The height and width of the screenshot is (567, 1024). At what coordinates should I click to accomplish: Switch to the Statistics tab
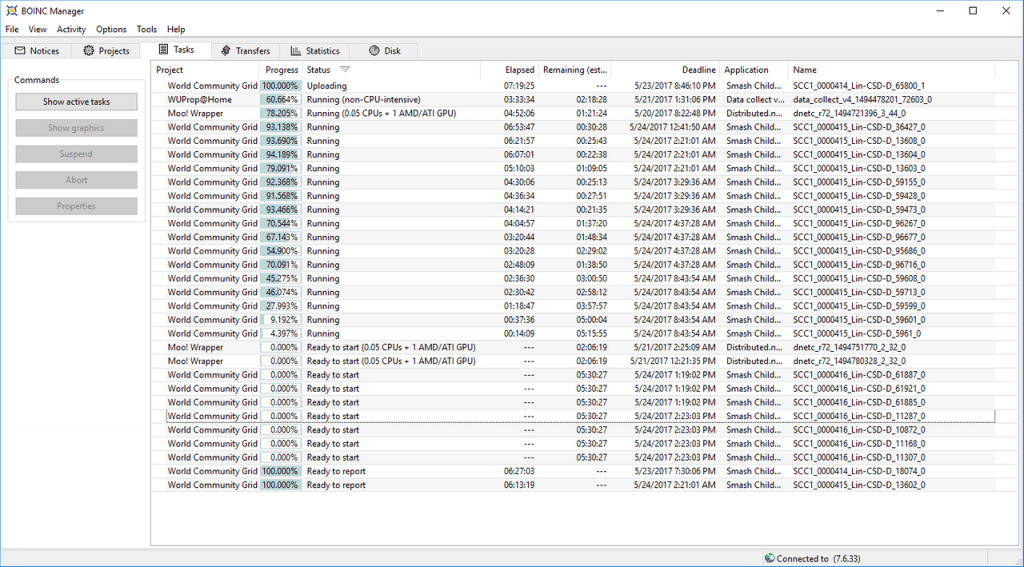pos(315,51)
